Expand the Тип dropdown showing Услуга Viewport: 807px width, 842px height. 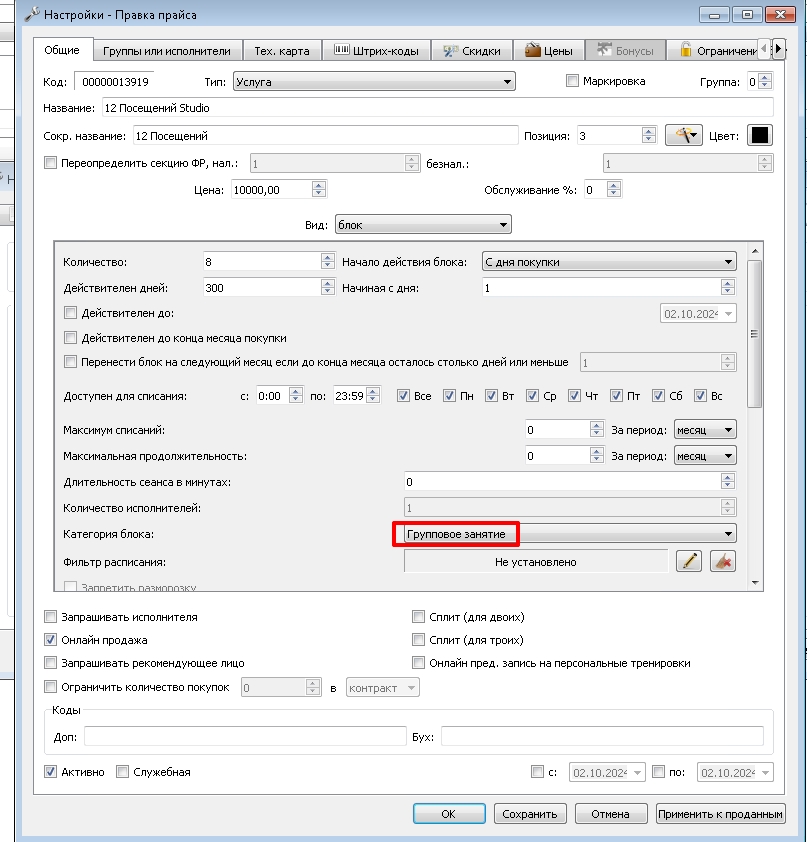pos(374,82)
